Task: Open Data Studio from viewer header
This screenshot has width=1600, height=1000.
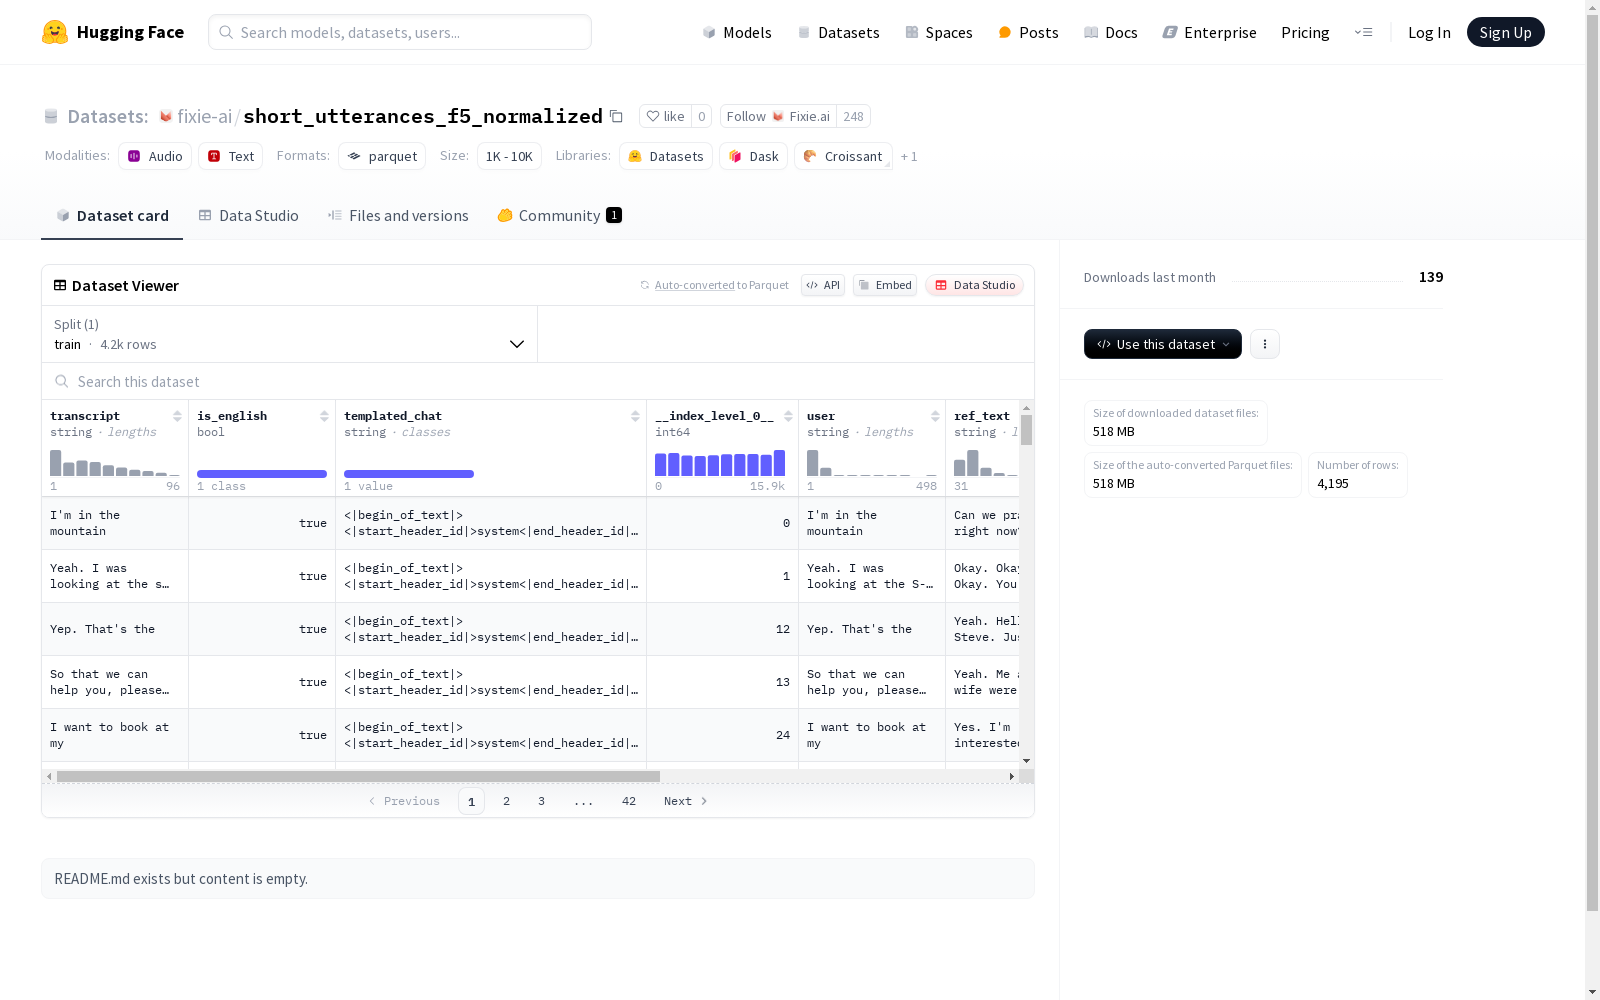Action: click(975, 285)
